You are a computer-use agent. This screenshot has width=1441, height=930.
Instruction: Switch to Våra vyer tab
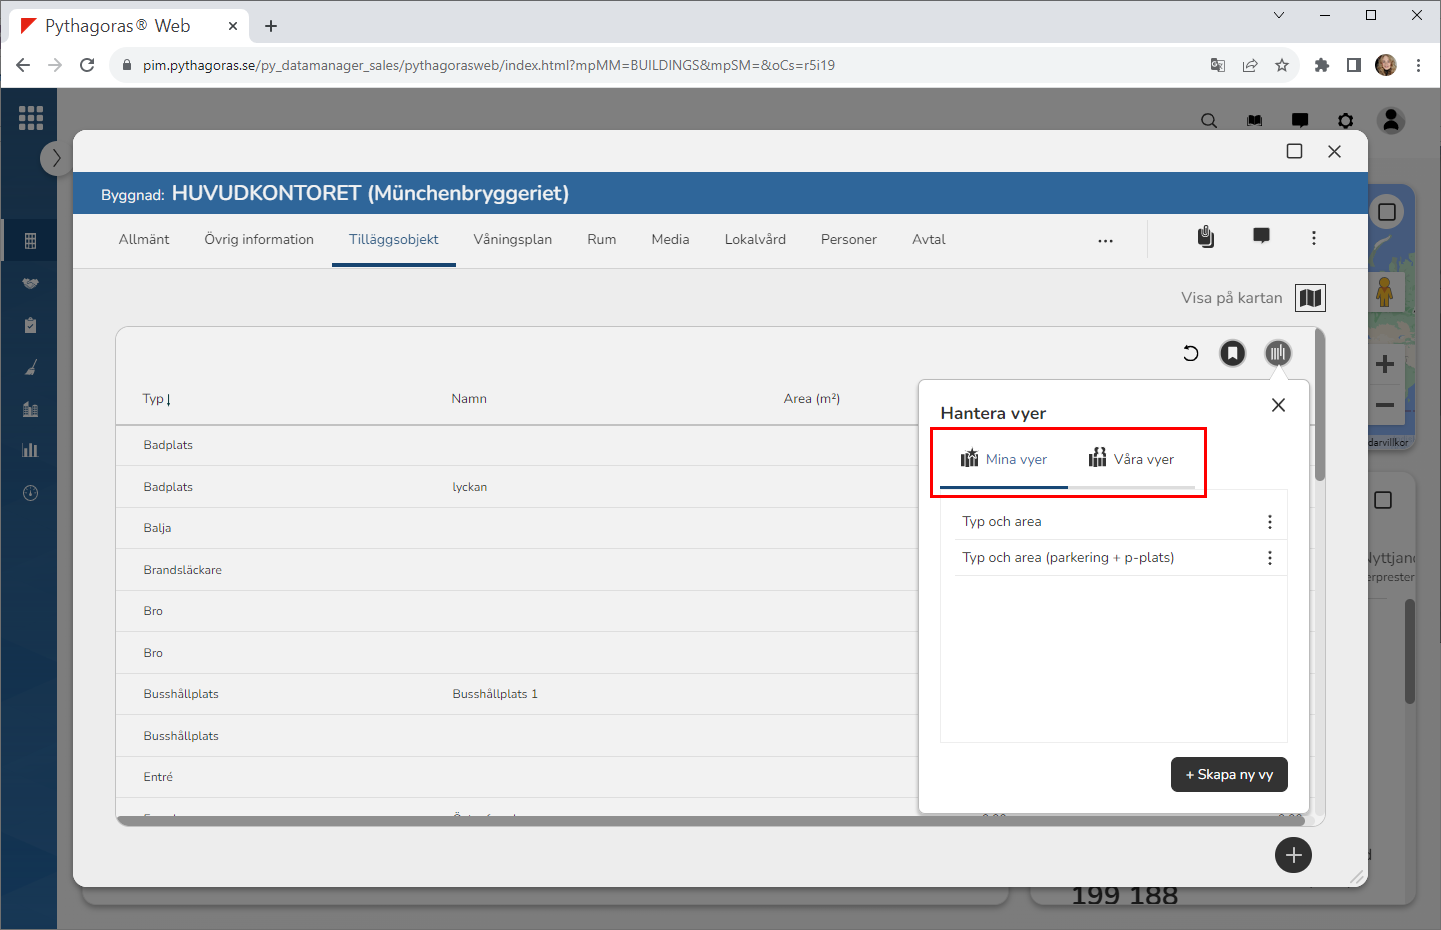point(1131,459)
